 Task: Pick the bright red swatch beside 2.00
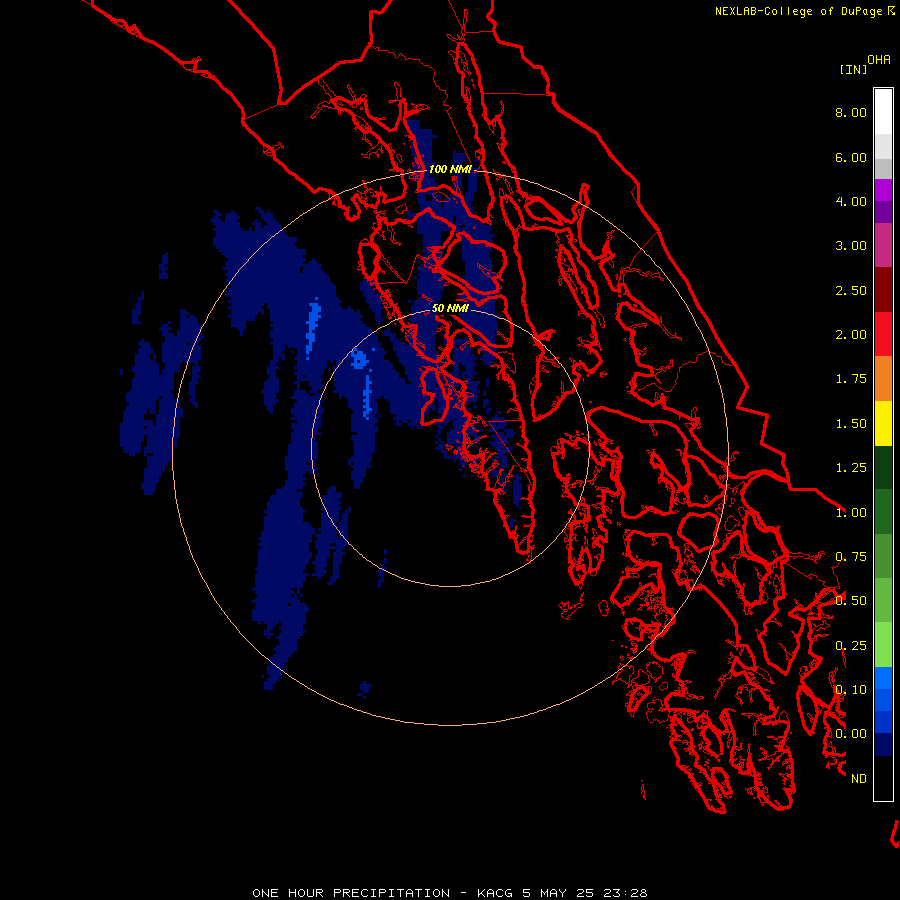tap(883, 334)
